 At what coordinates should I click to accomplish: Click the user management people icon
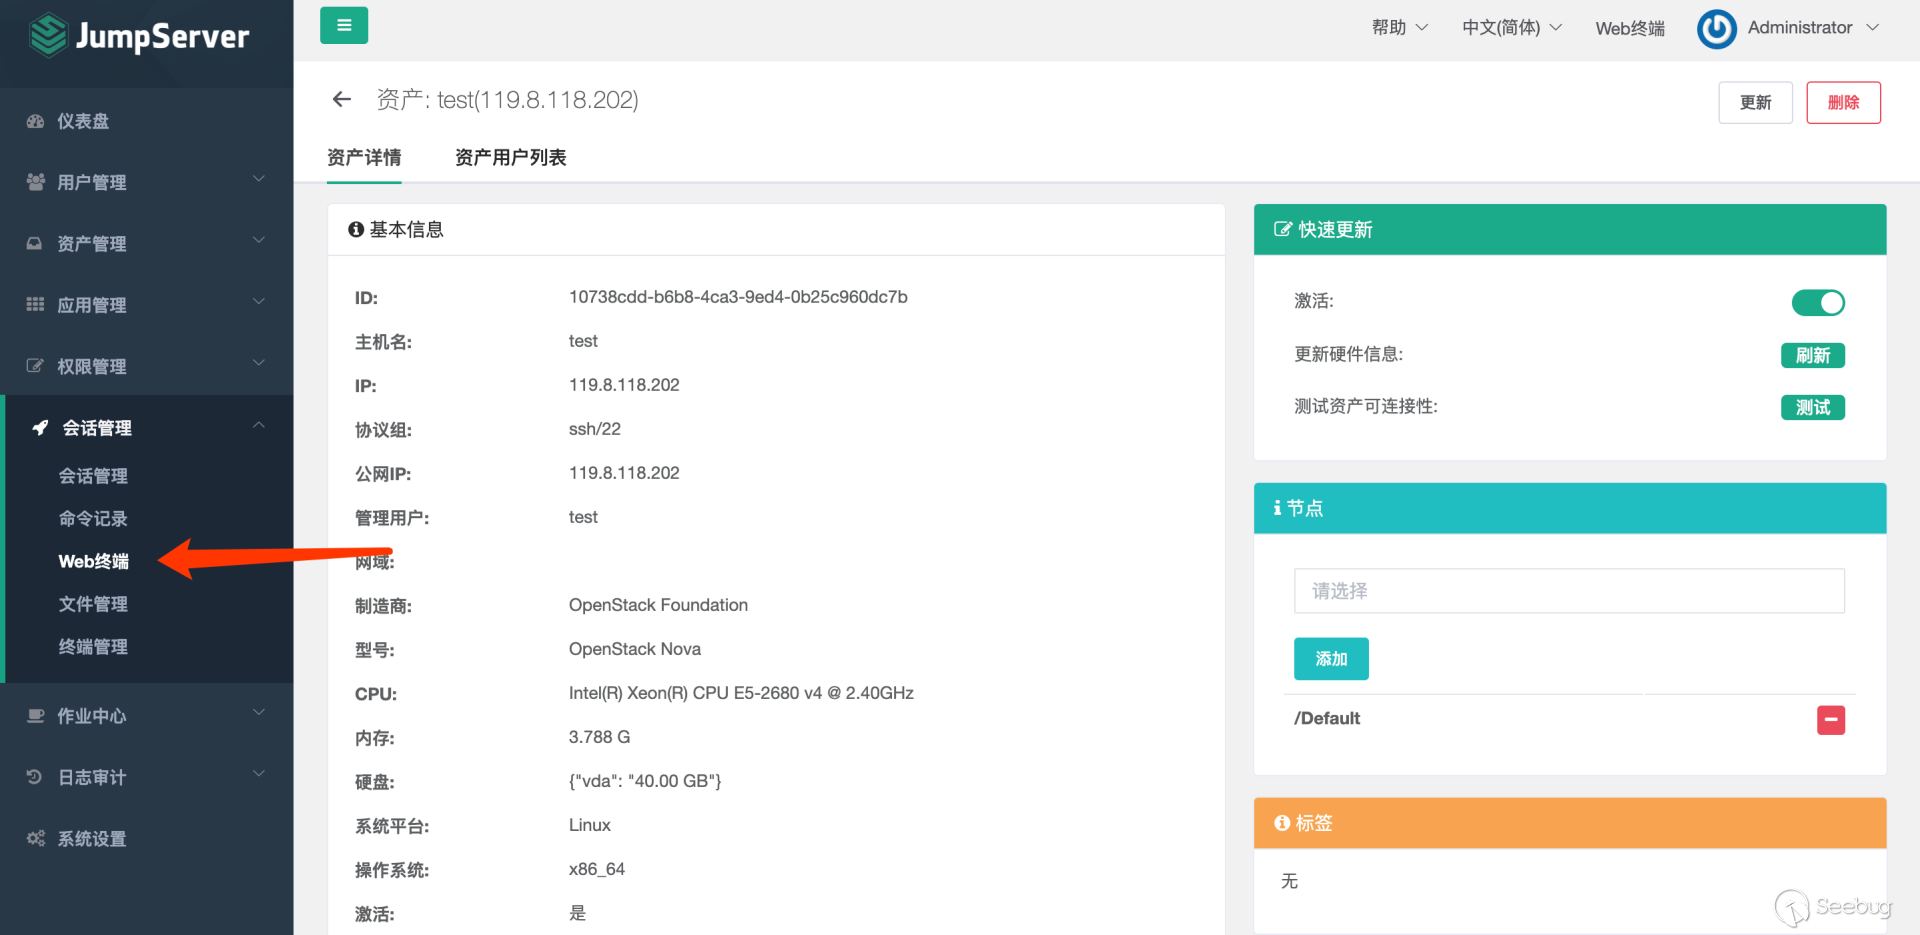35,182
